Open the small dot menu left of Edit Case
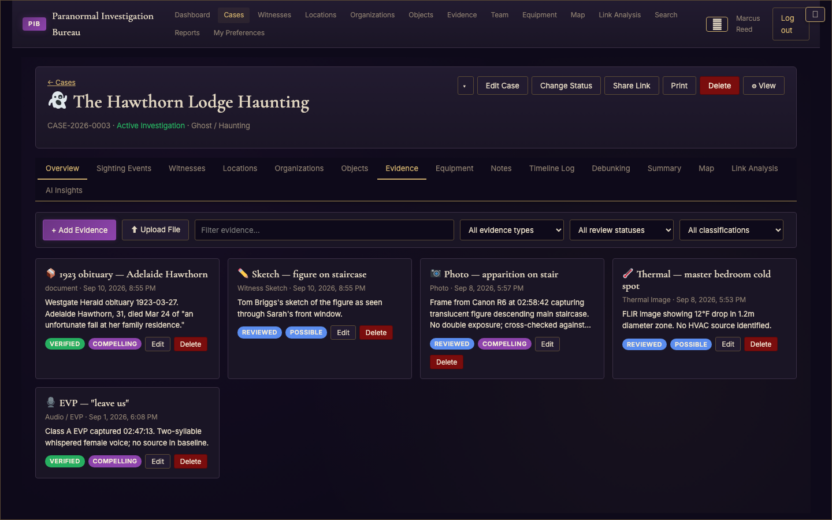This screenshot has width=832, height=520. pyautogui.click(x=465, y=85)
